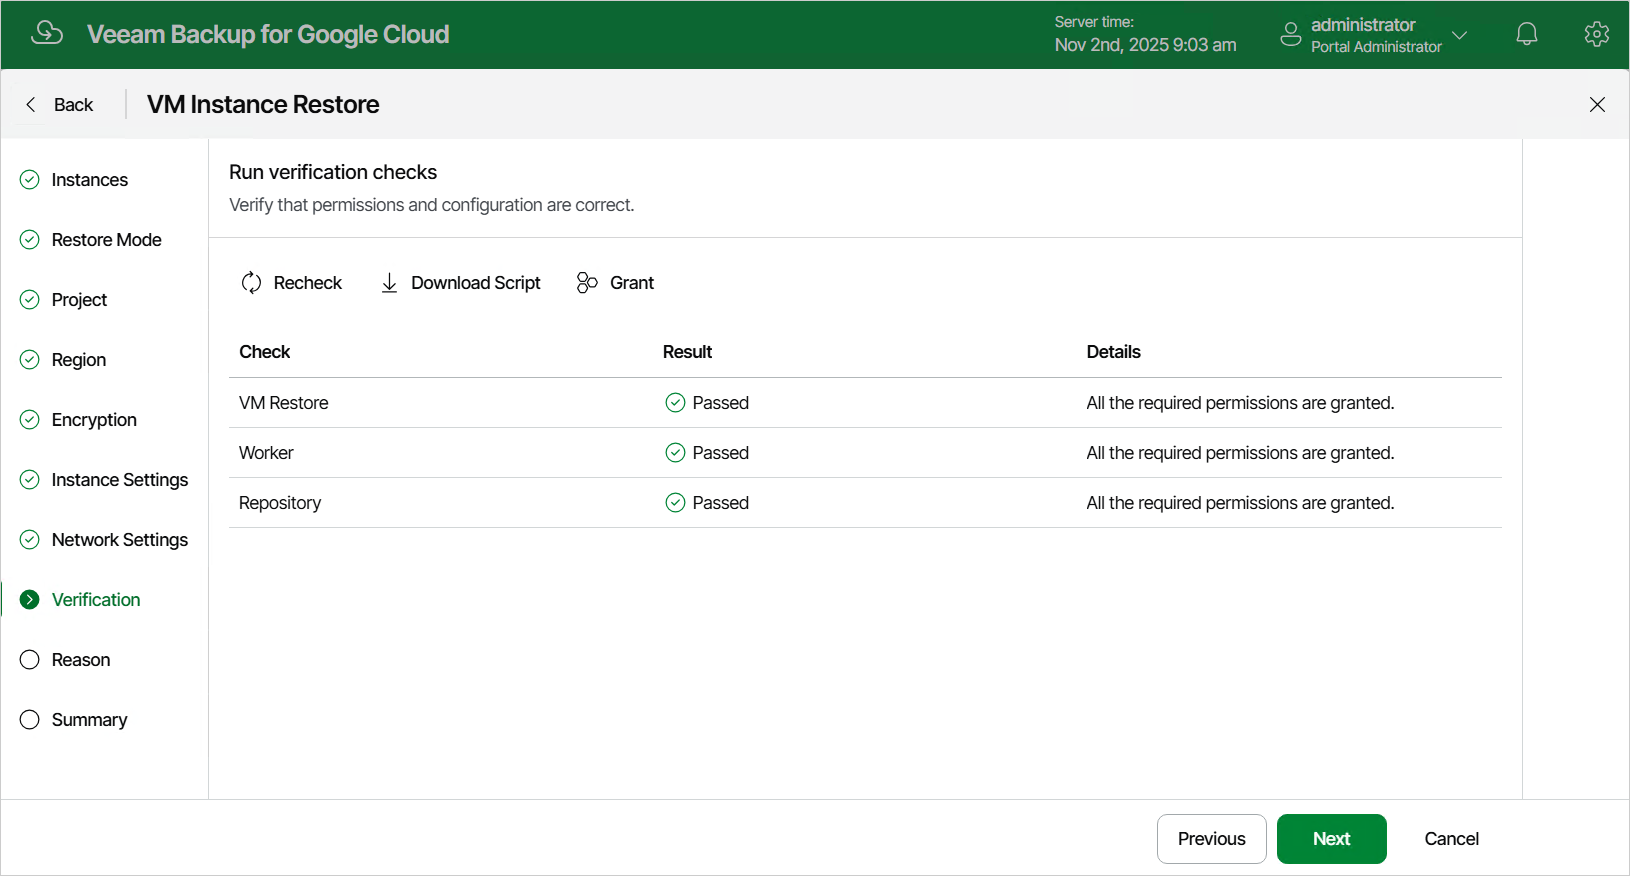Screen dimensions: 1630x876
Task: Go to the Encryption step
Action: click(x=94, y=420)
